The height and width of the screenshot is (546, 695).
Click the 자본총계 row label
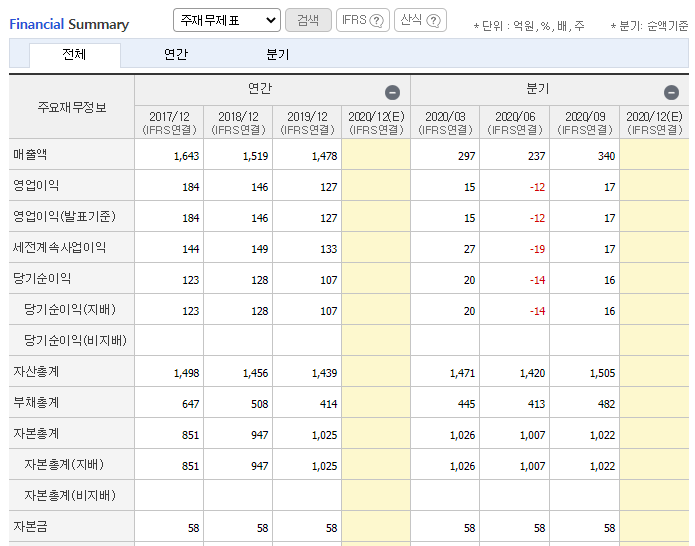click(x=36, y=433)
